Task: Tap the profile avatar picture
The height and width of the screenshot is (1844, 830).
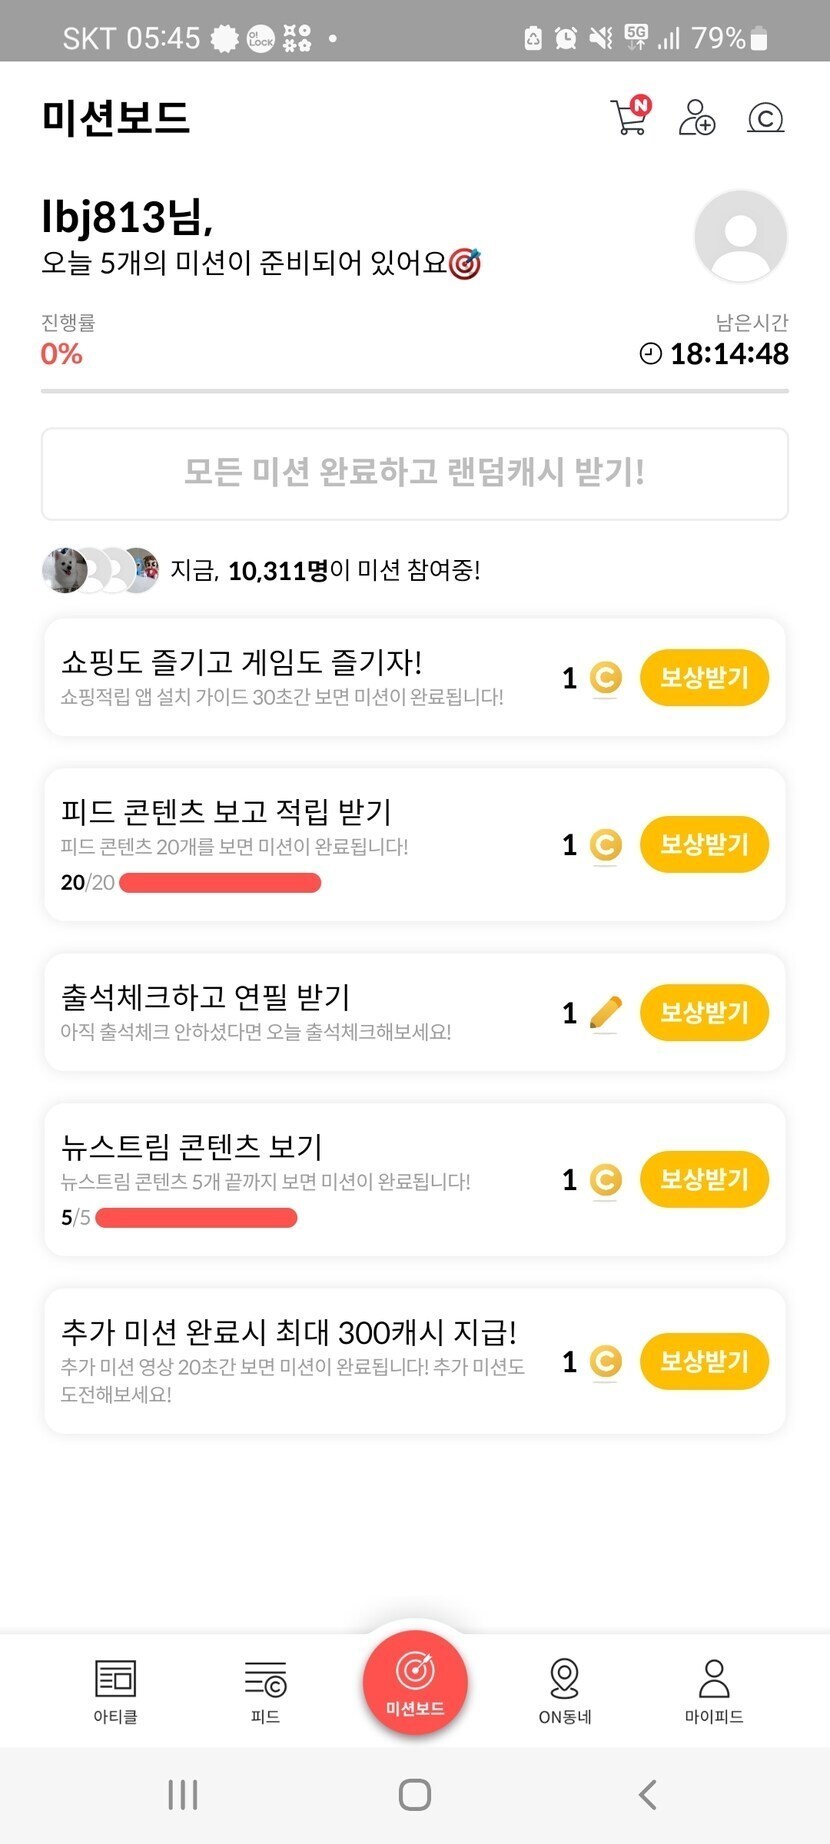Action: 740,236
